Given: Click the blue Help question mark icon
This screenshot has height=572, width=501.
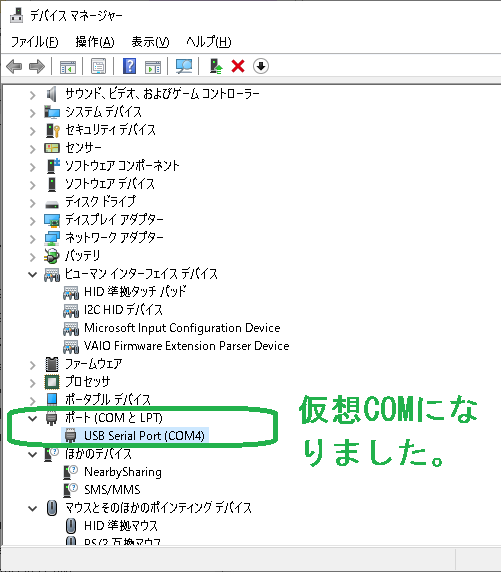Looking at the screenshot, I should click(x=129, y=66).
